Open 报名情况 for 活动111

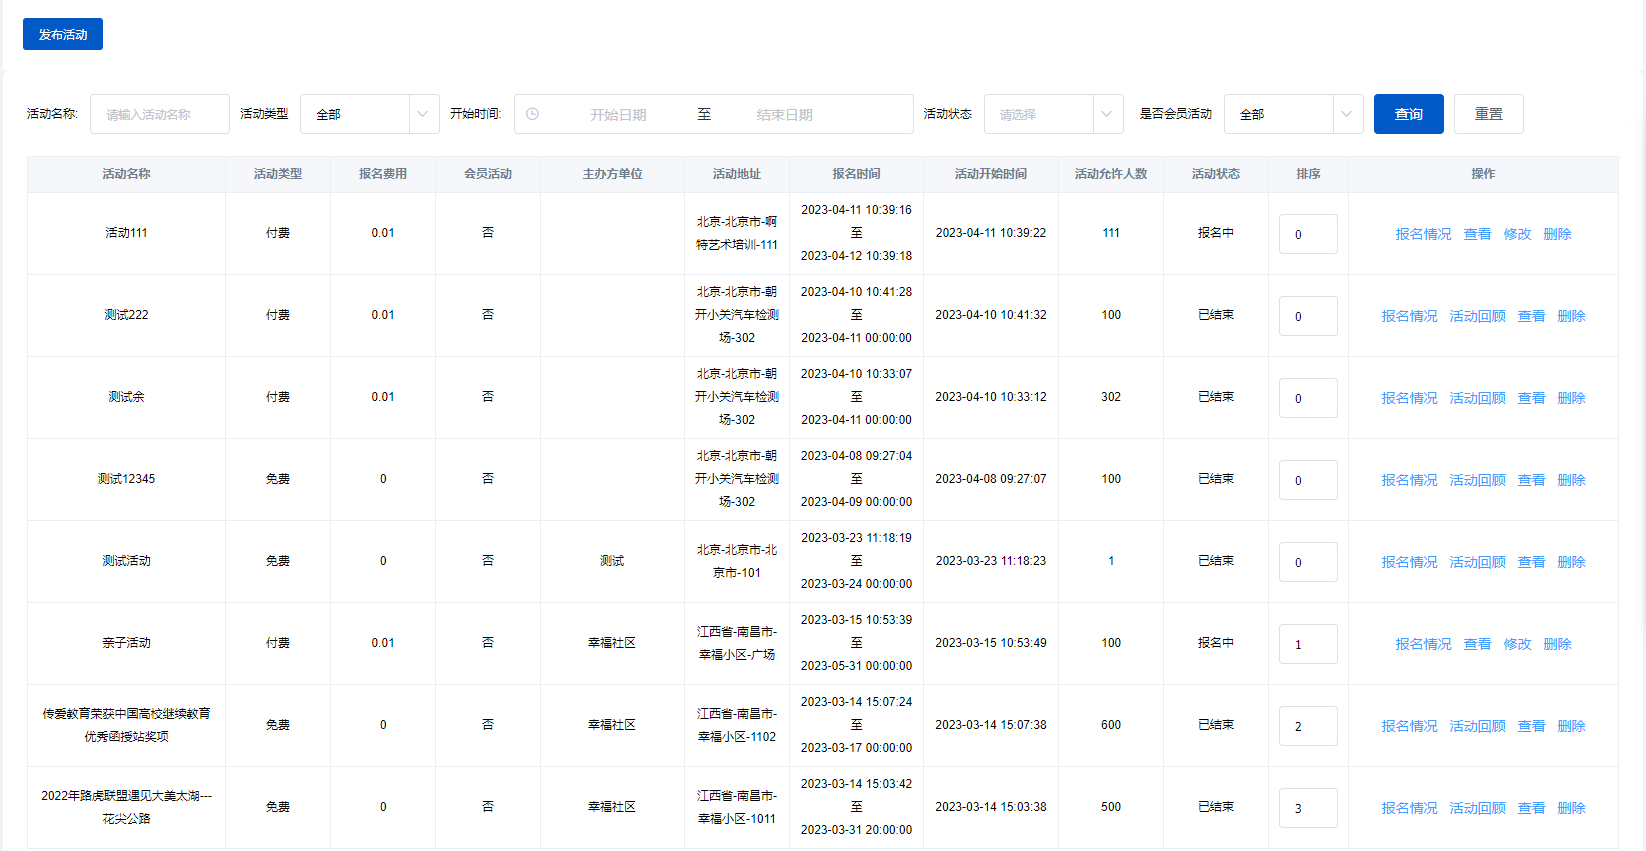pyautogui.click(x=1423, y=234)
